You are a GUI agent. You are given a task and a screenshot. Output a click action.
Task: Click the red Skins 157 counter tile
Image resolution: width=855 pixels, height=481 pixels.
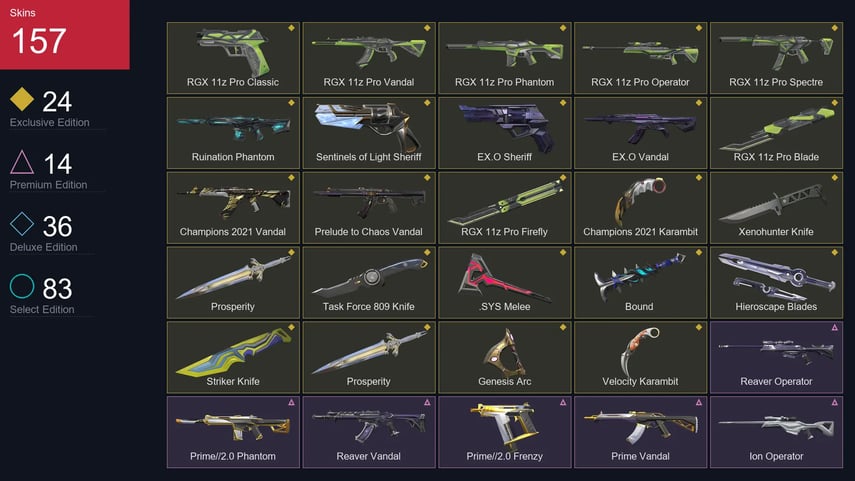click(x=64, y=34)
